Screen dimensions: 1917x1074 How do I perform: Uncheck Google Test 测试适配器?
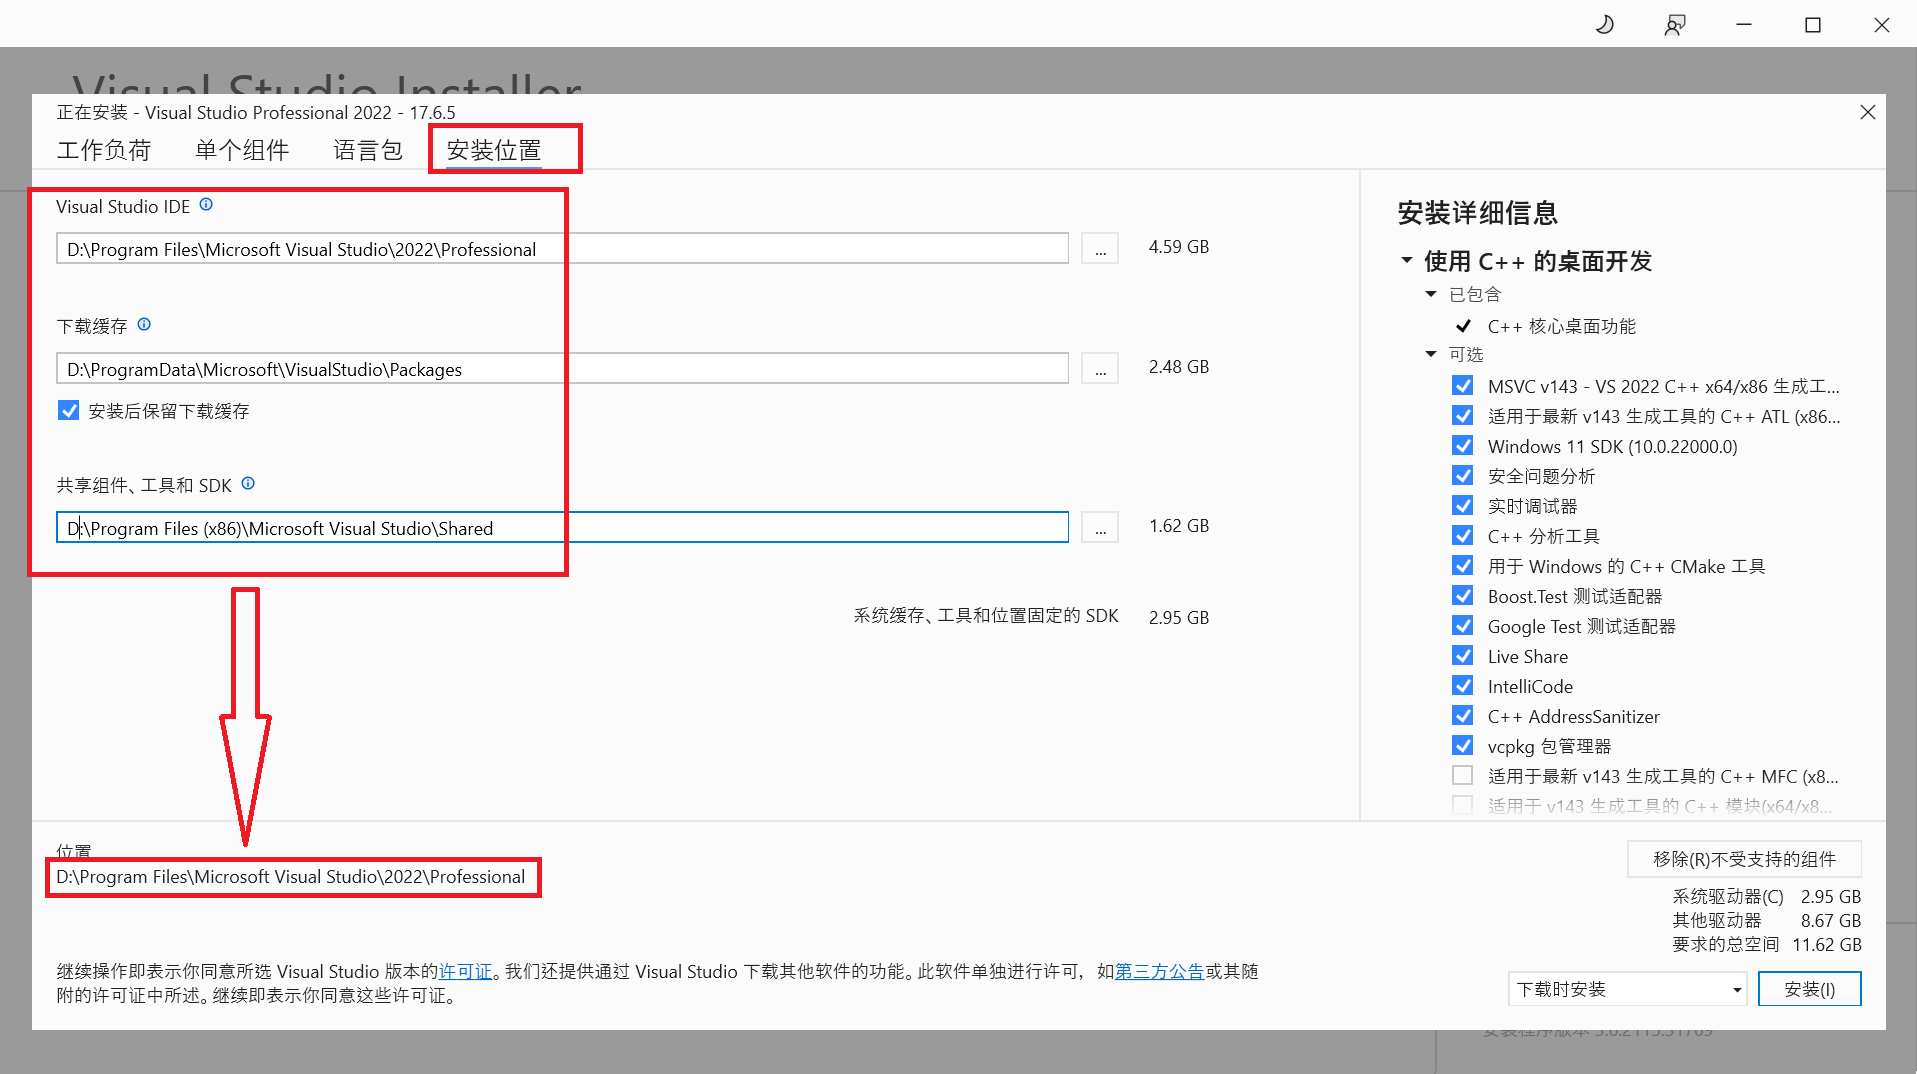tap(1462, 626)
